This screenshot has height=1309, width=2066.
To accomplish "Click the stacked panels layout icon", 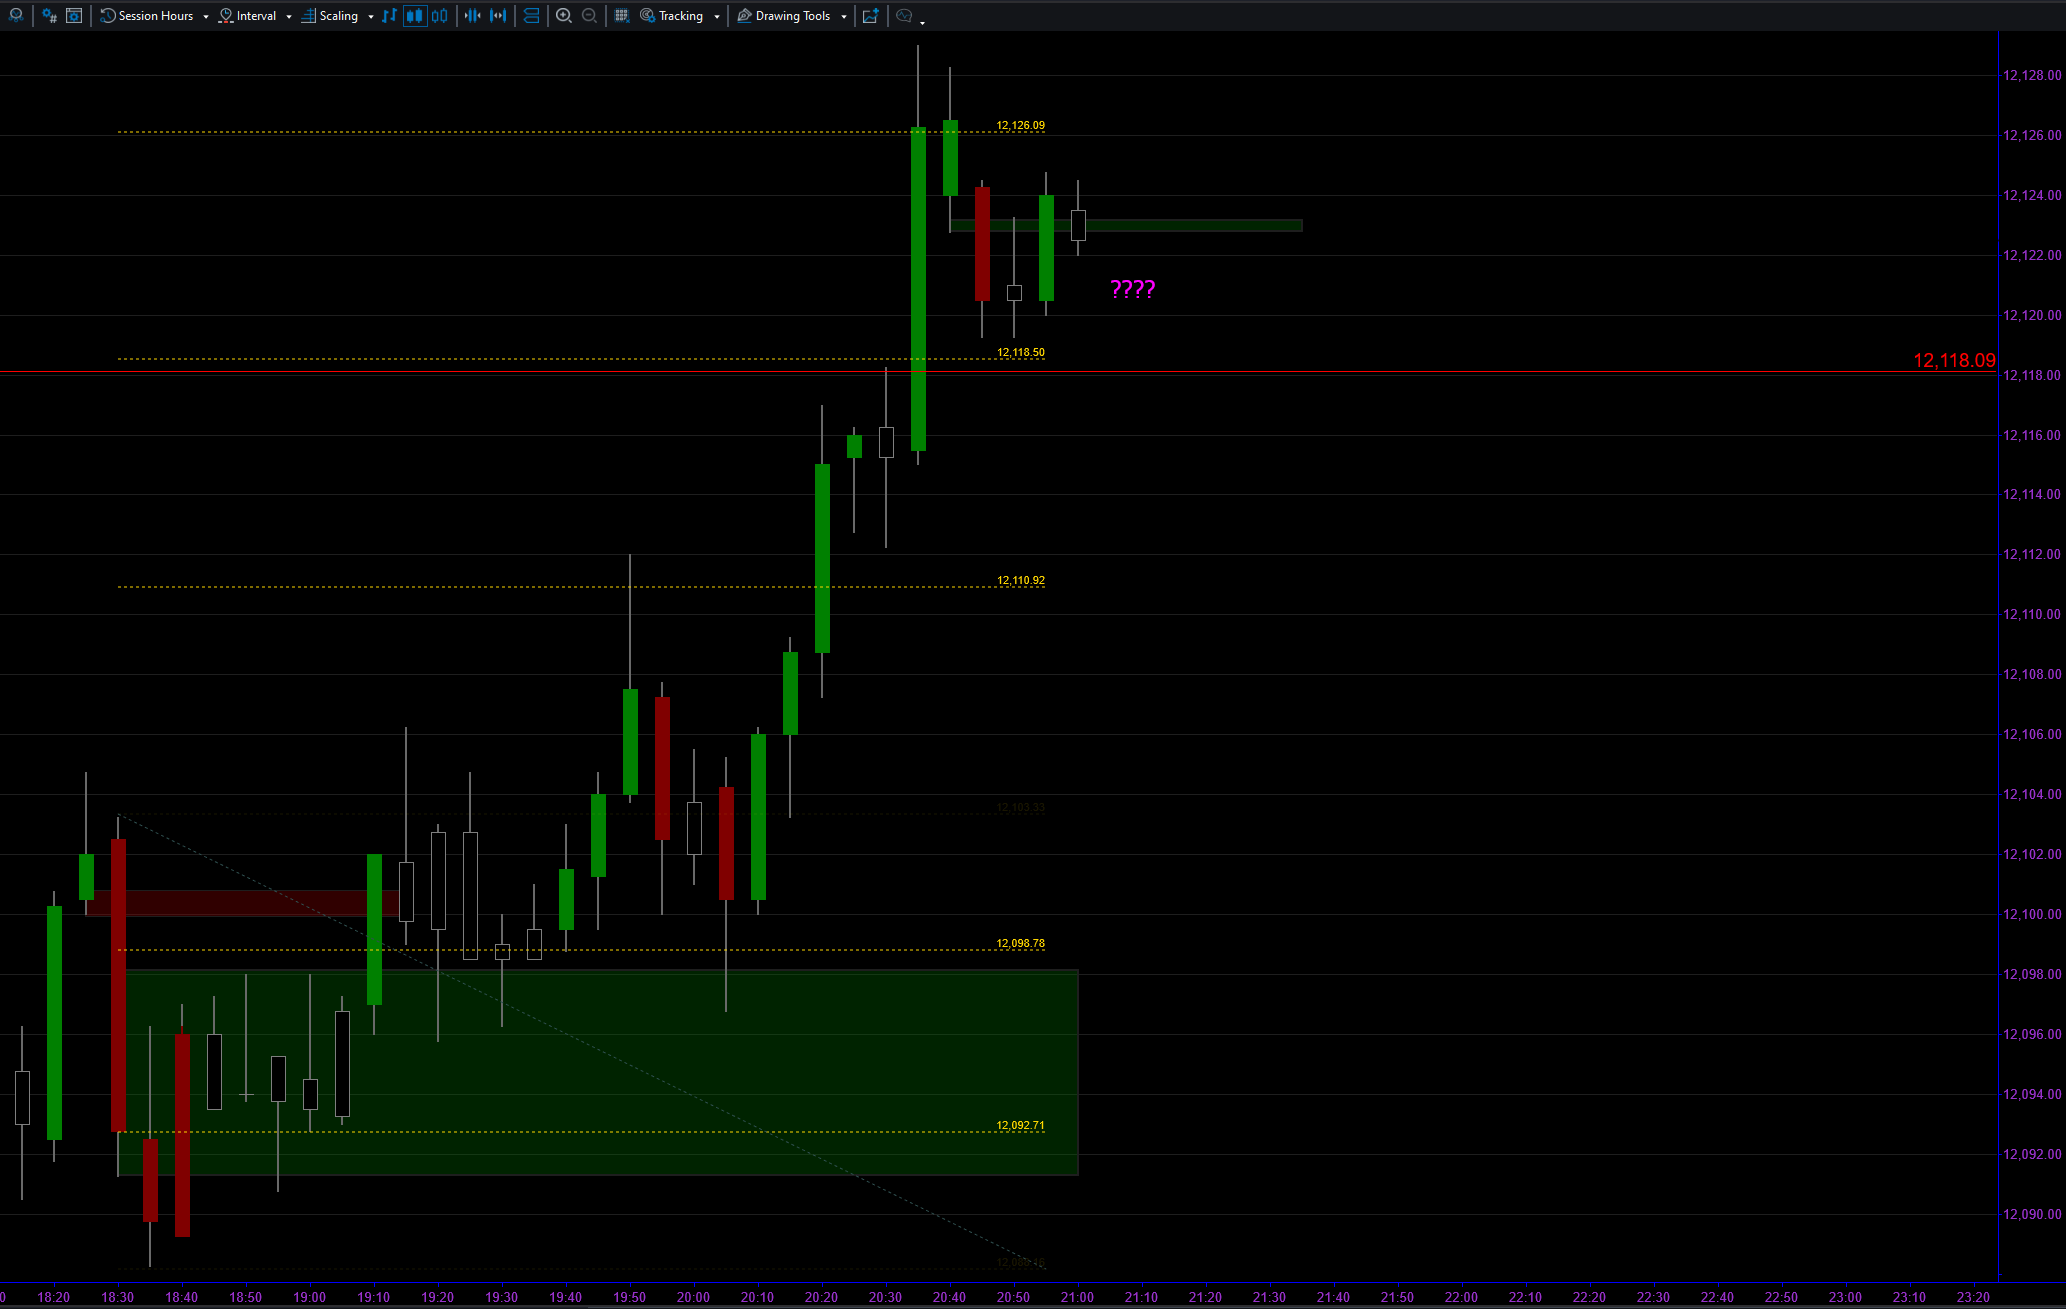I will tap(531, 15).
